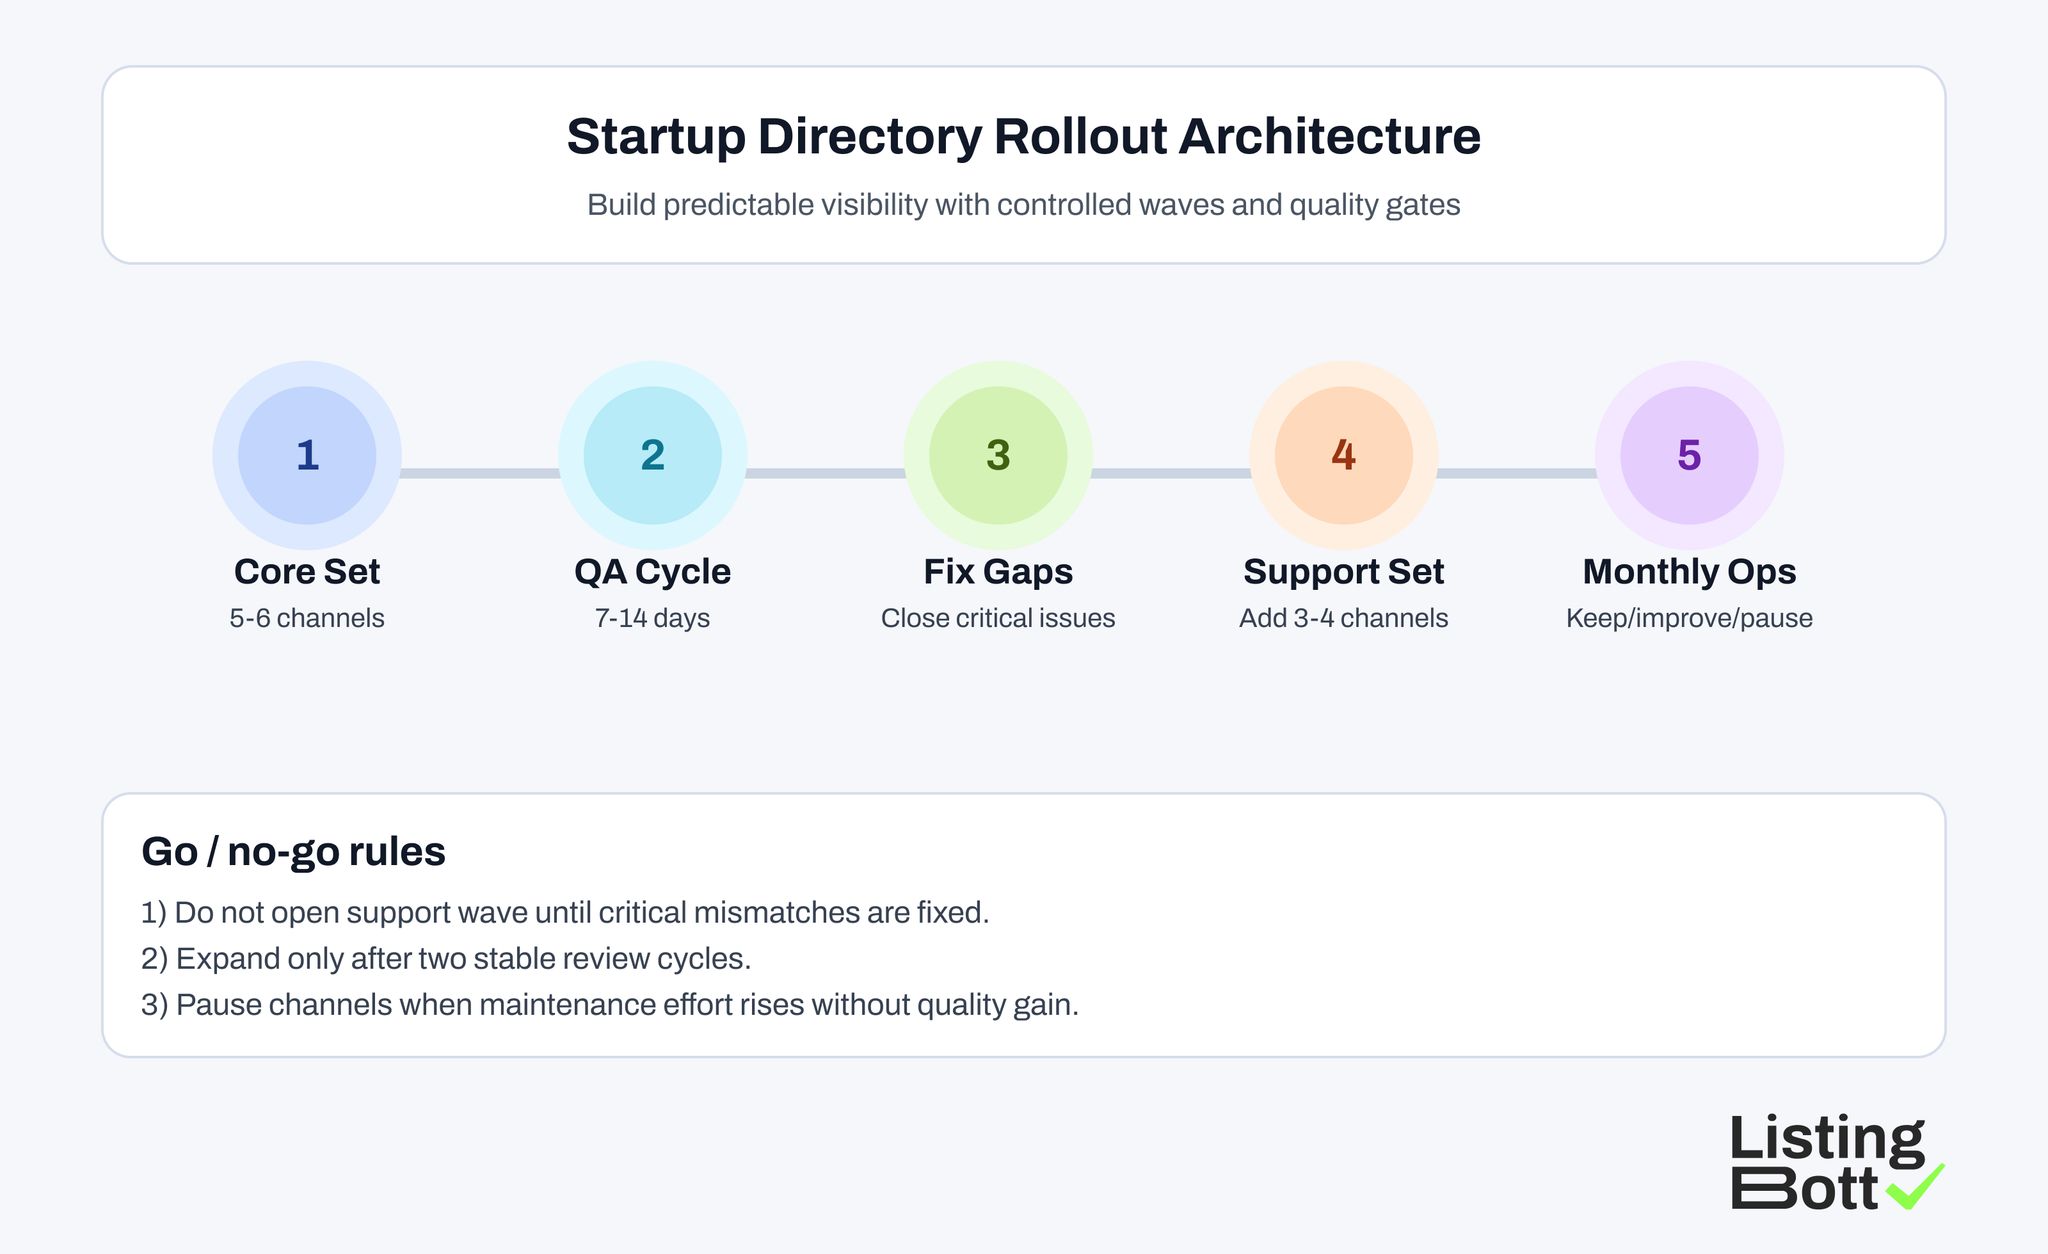
Task: Click the circled number 1 for Core Set
Action: 306,455
